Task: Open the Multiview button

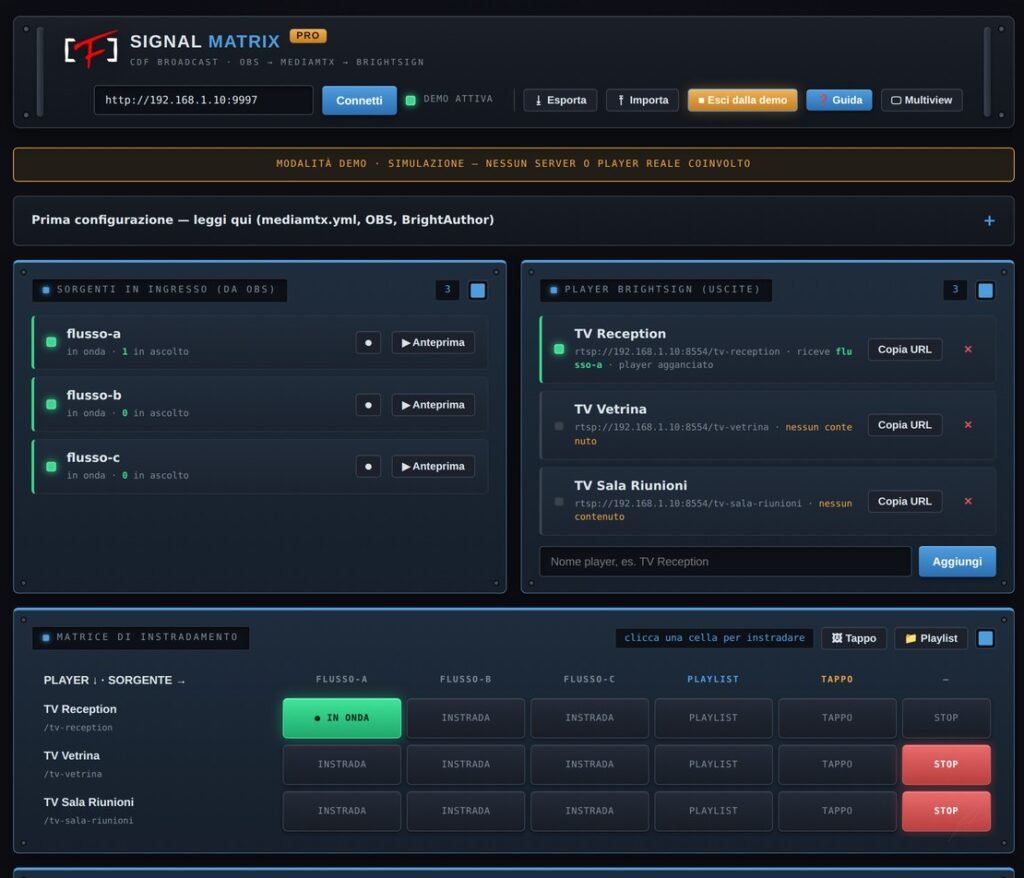Action: (x=921, y=100)
